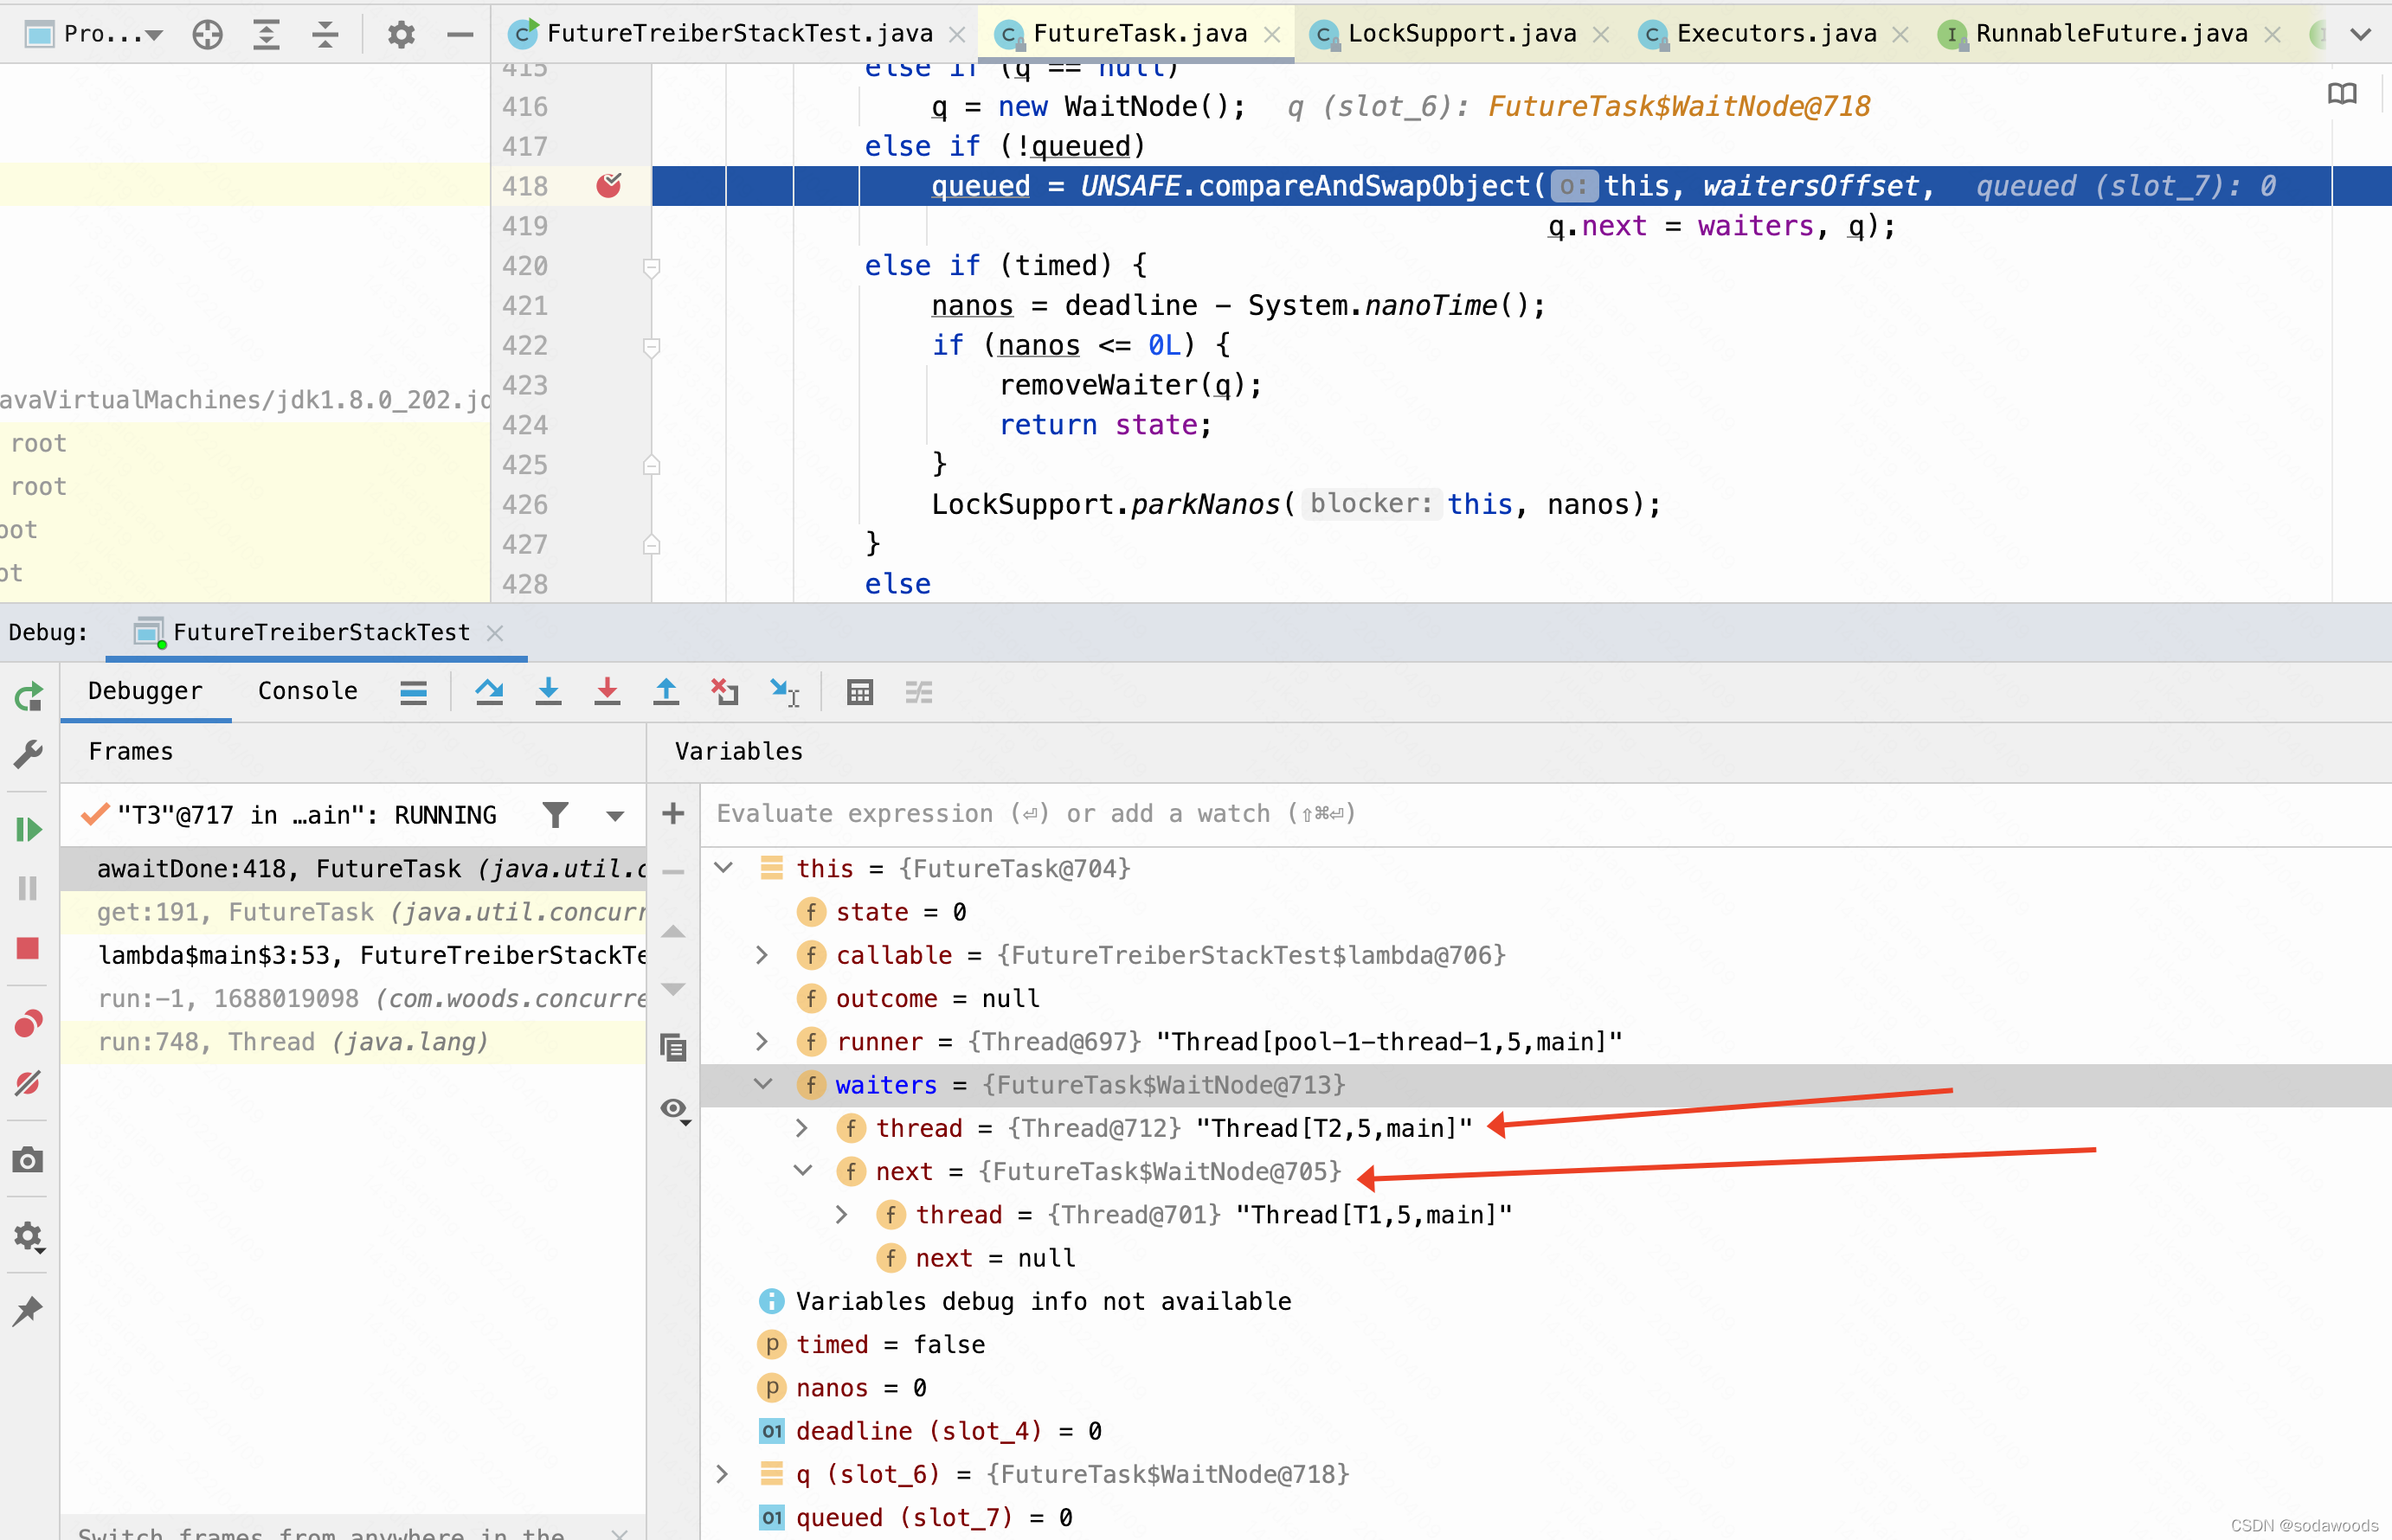Expand the callable field node

click(762, 955)
